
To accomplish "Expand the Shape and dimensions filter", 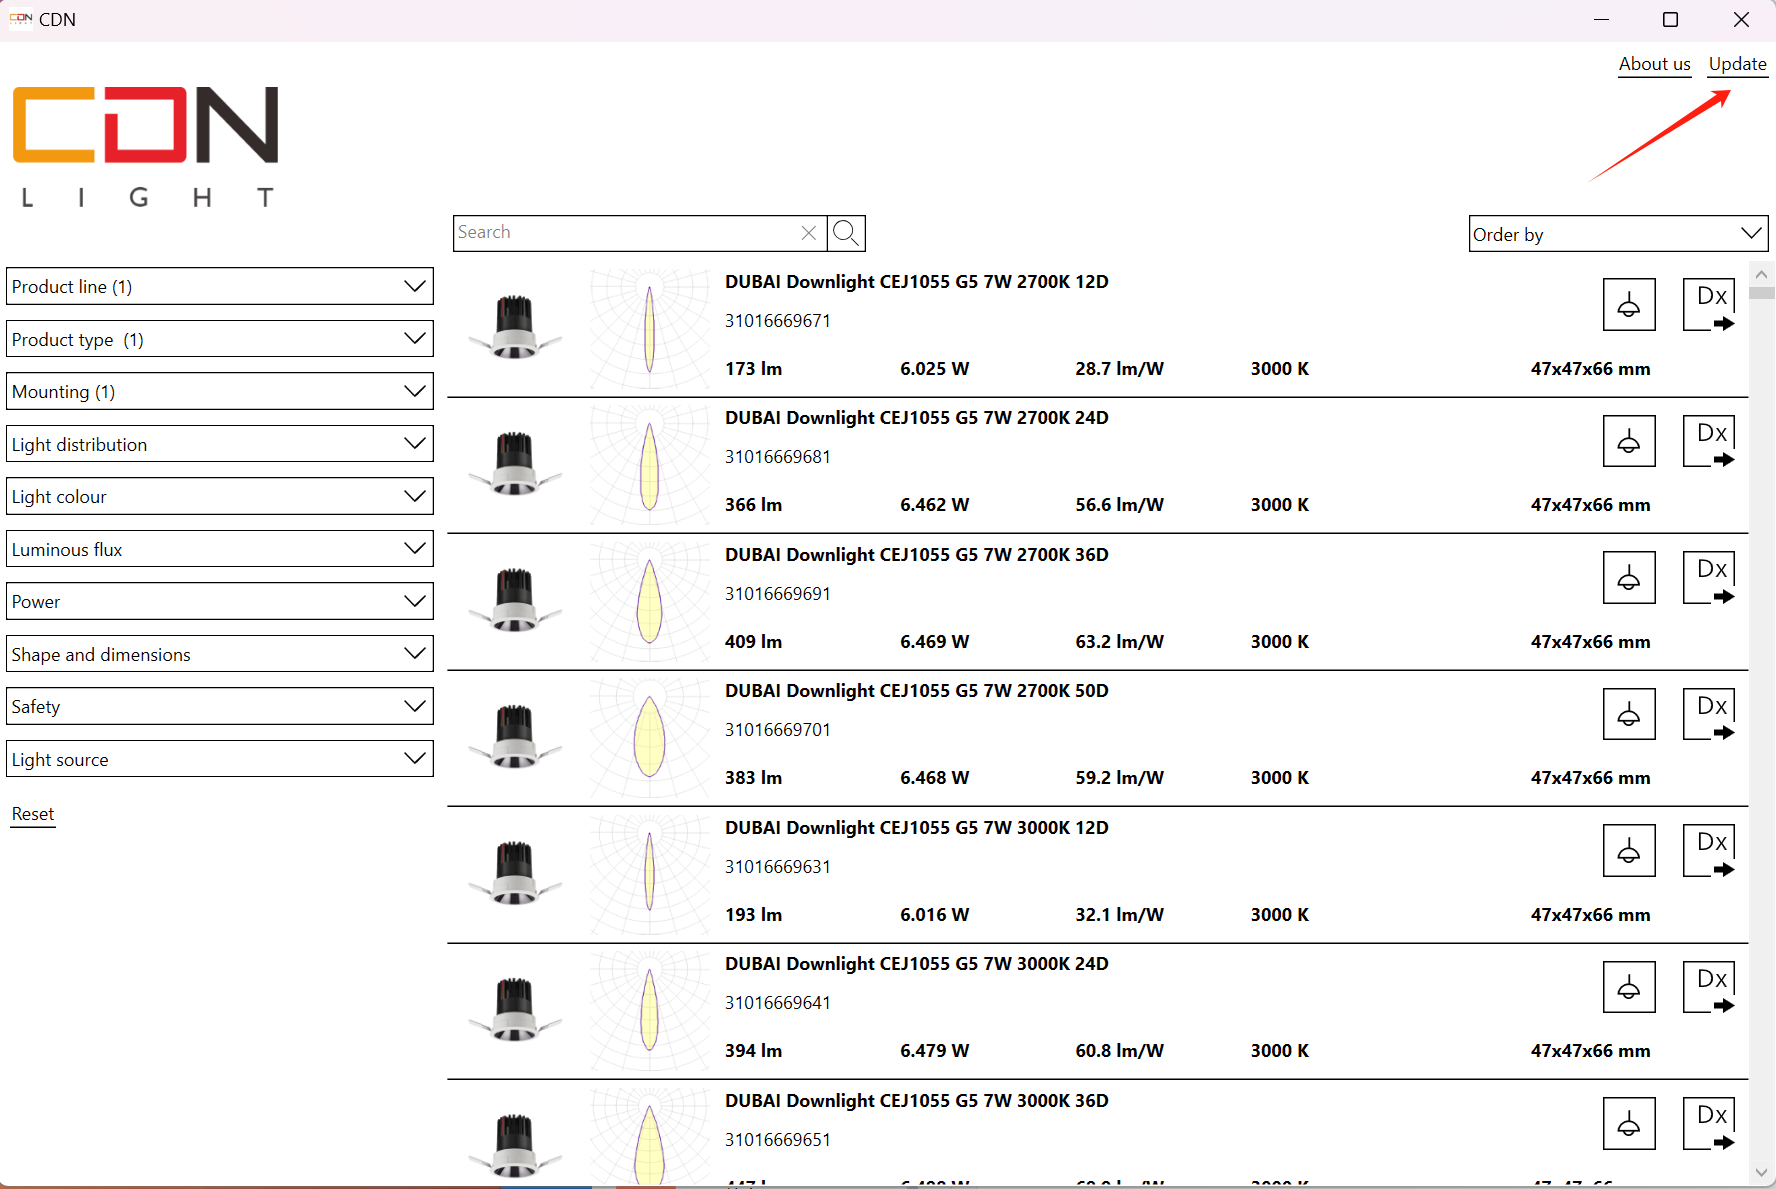I will click(220, 654).
